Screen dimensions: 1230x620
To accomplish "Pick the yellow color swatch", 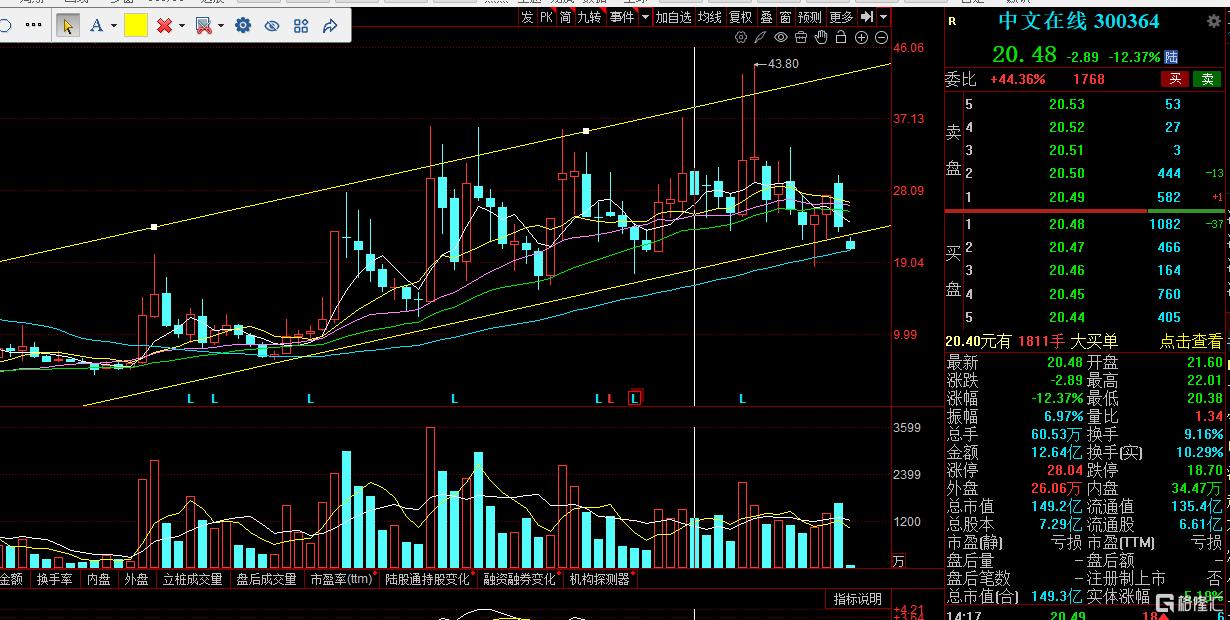I will [x=136, y=26].
